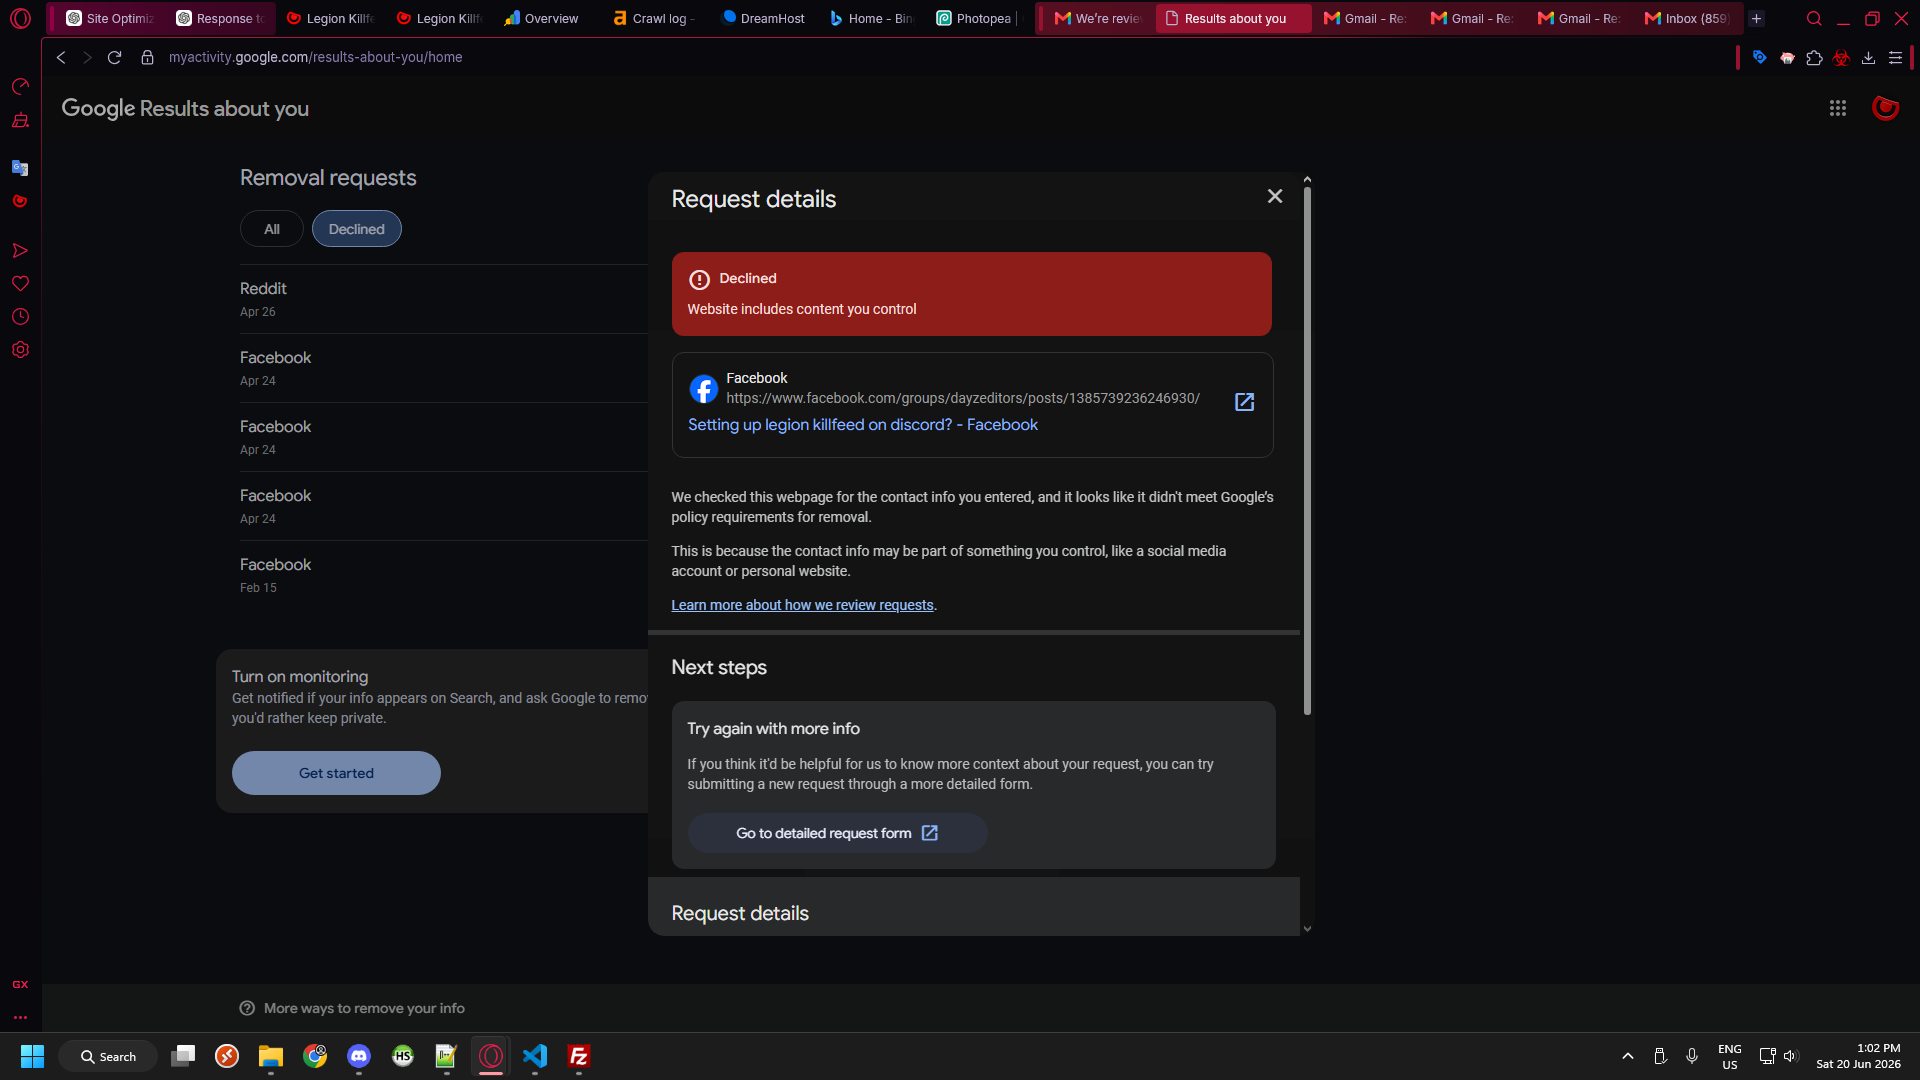Switch ENG US input language
The image size is (1920, 1080).
[1730, 1056]
